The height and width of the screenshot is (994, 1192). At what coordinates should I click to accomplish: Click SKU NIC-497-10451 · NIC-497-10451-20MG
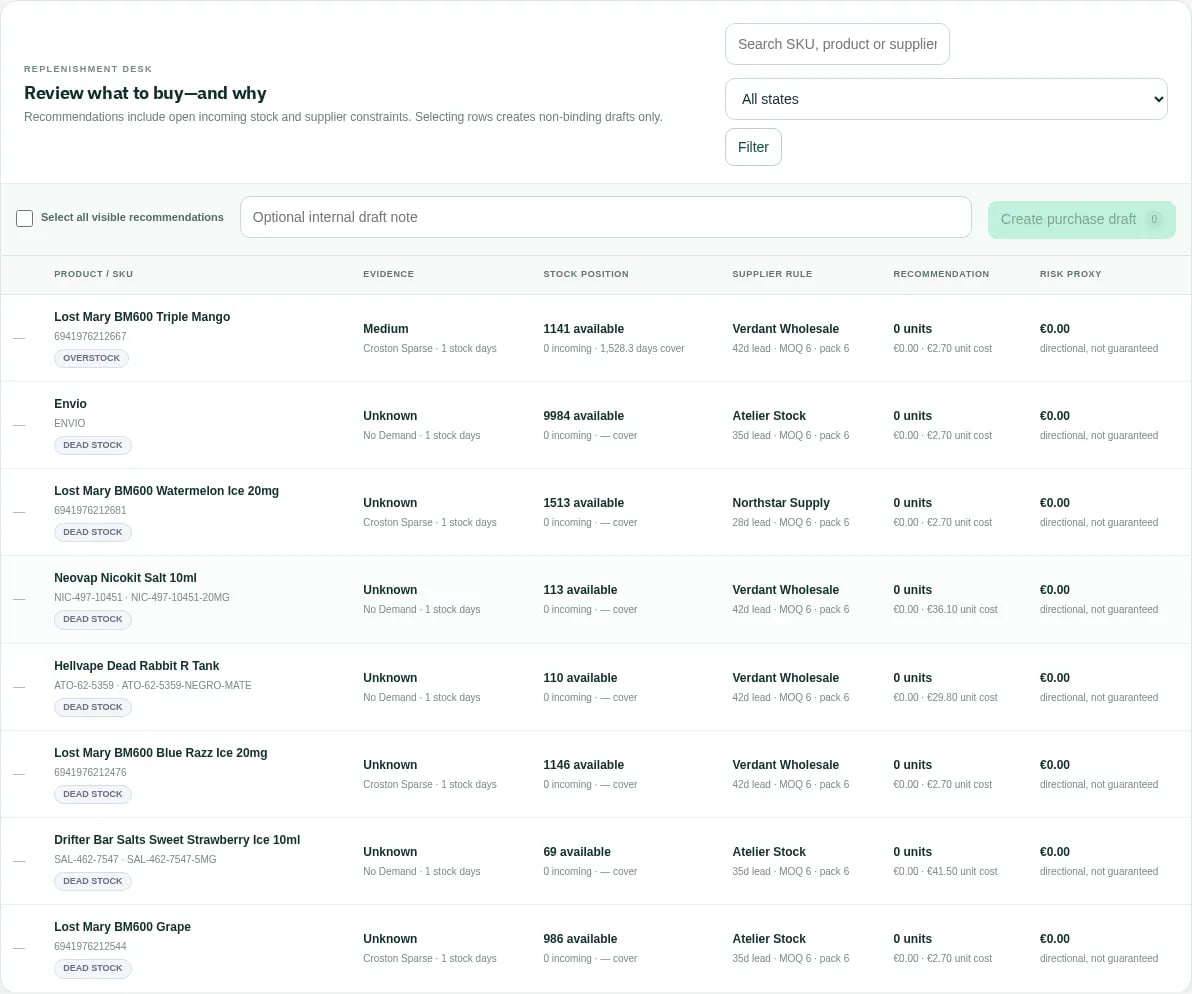click(142, 597)
